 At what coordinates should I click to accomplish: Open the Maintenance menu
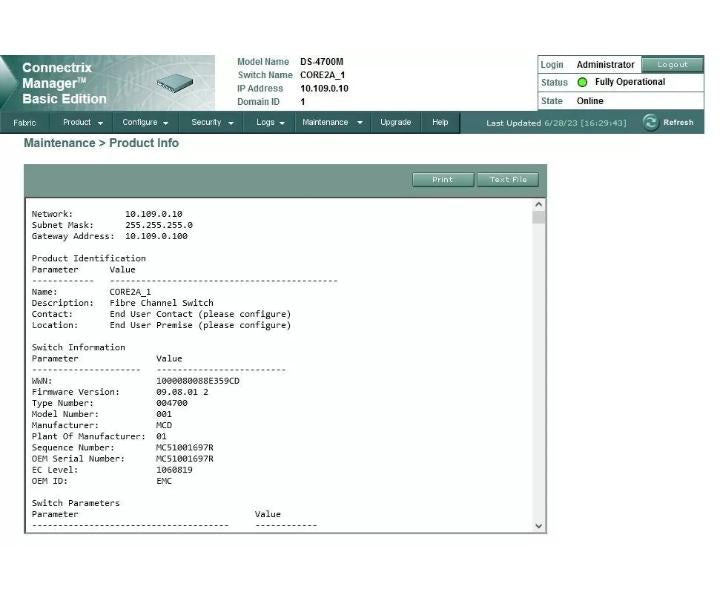pyautogui.click(x=325, y=122)
